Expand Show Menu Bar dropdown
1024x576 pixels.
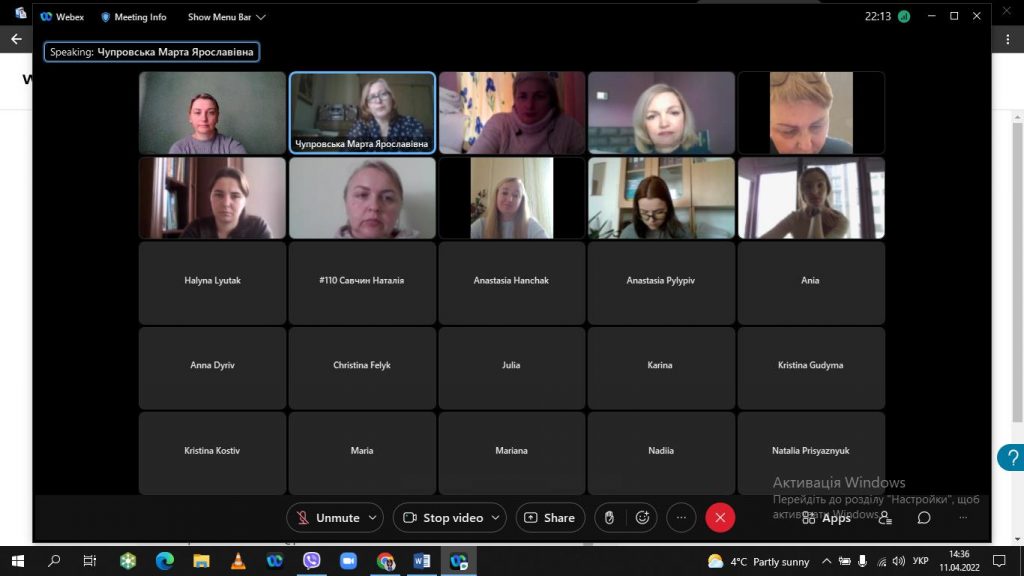click(x=227, y=17)
